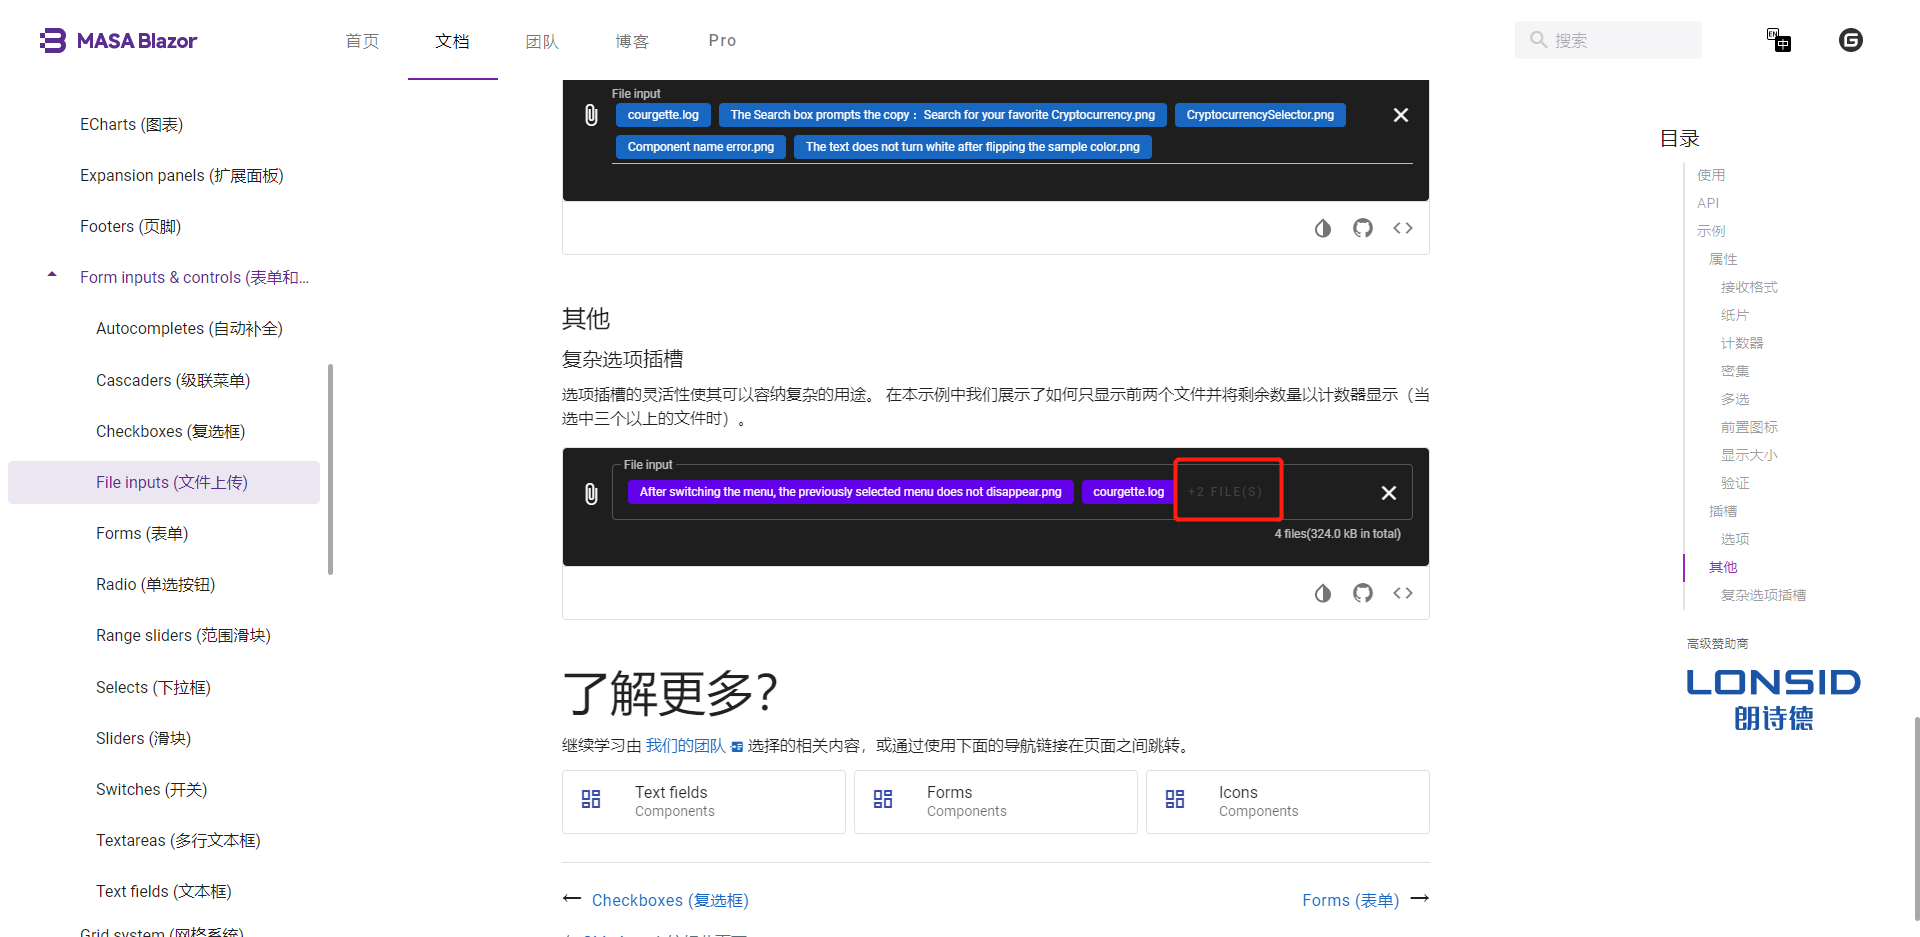Jump to 复杂选项插槽 in table of contents

(1763, 595)
